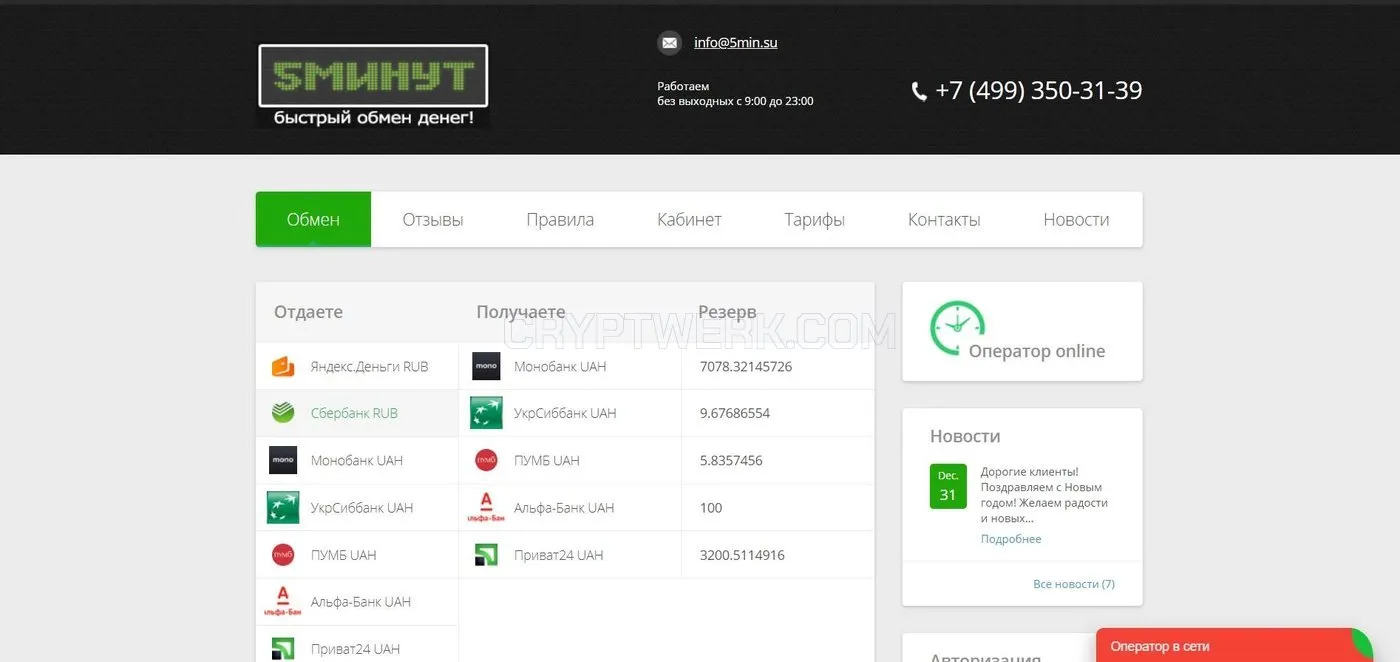Go to the Правила tab
The width and height of the screenshot is (1400, 662).
tap(560, 219)
